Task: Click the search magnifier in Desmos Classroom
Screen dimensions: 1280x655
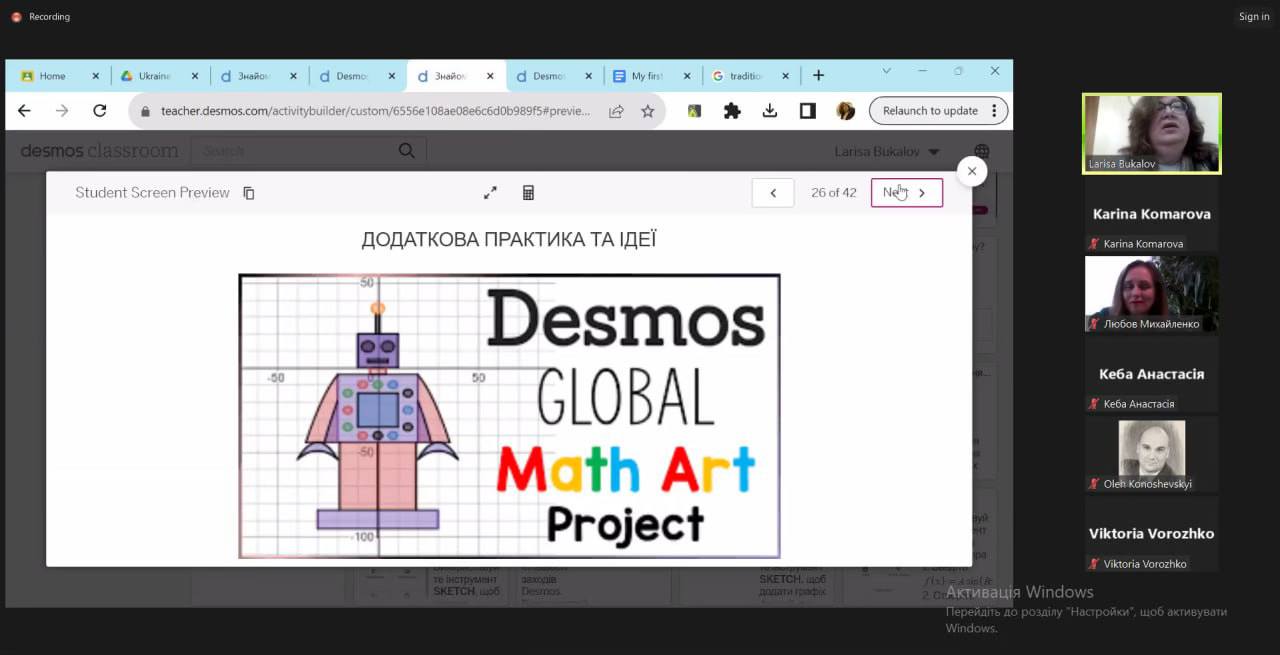Action: point(406,151)
